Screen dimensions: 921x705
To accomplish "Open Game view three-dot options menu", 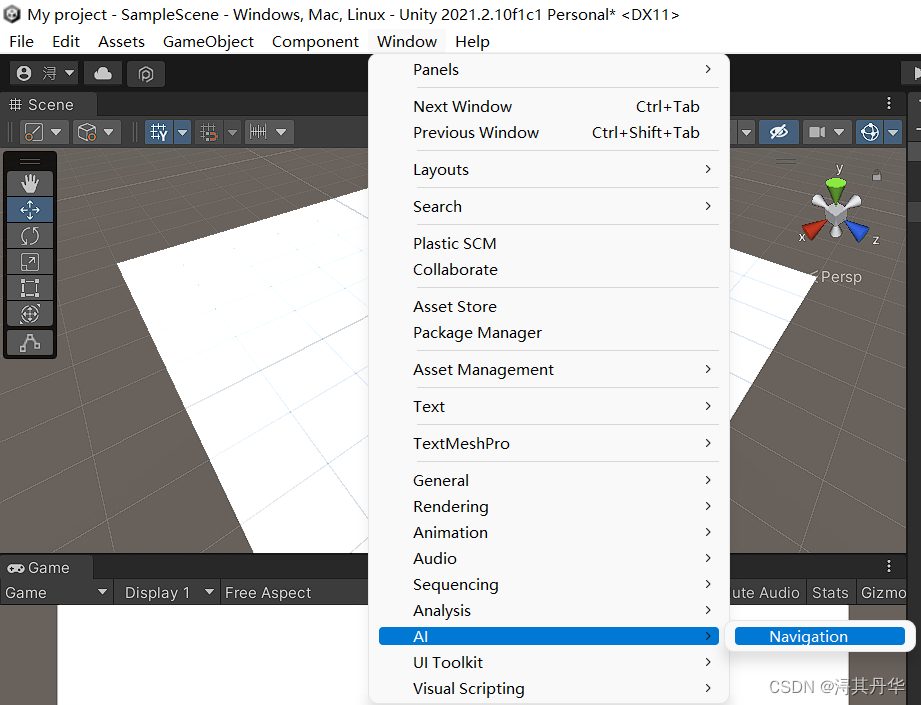I will point(889,566).
